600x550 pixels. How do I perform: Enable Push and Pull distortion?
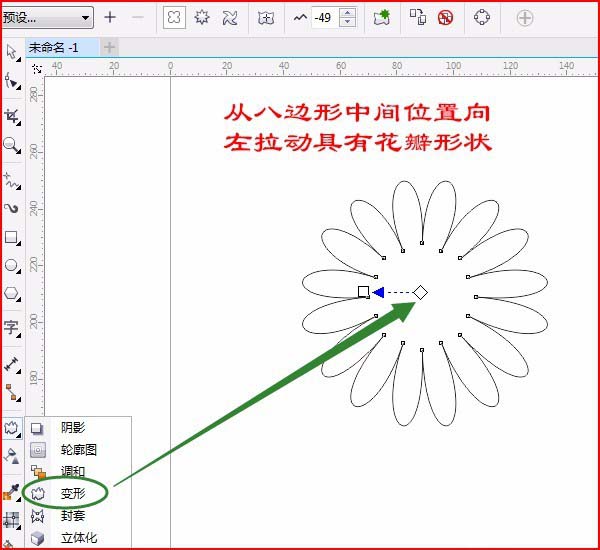pyautogui.click(x=174, y=17)
